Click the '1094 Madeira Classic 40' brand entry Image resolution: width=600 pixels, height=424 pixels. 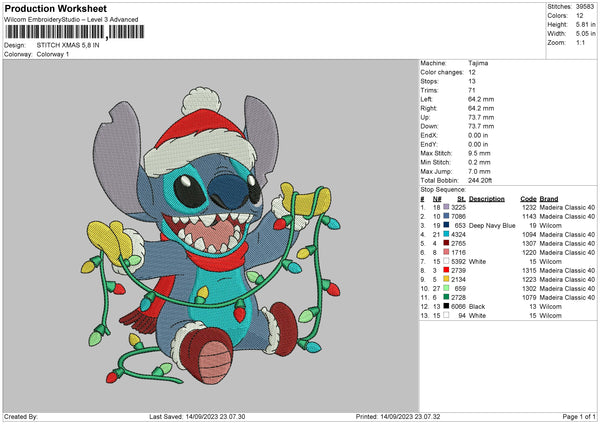[x=559, y=235]
